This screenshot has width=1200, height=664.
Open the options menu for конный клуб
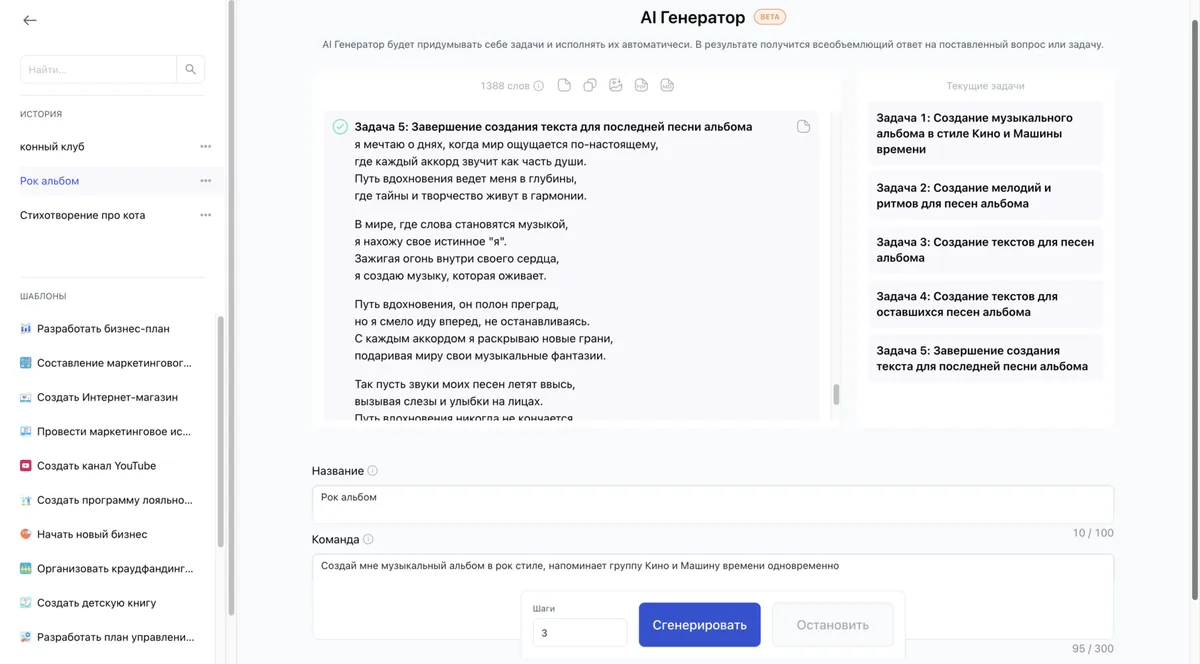206,146
